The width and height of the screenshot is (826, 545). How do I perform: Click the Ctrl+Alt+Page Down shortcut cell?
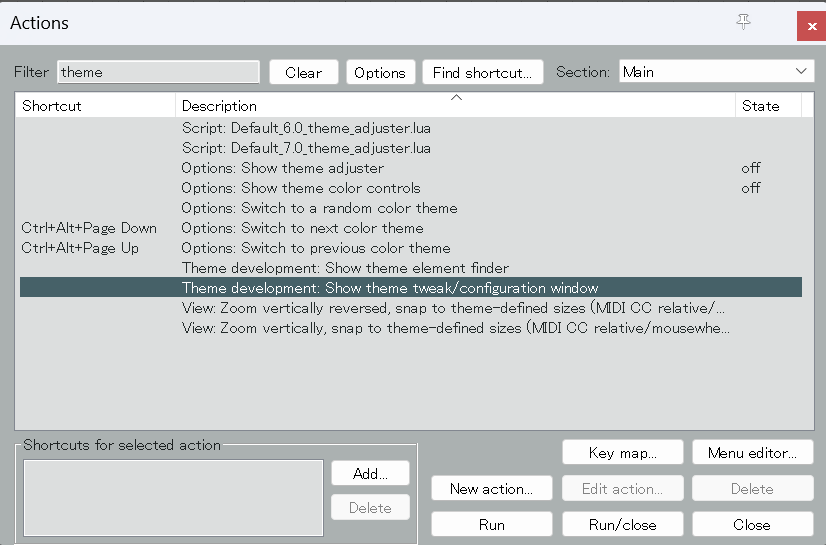coord(89,228)
